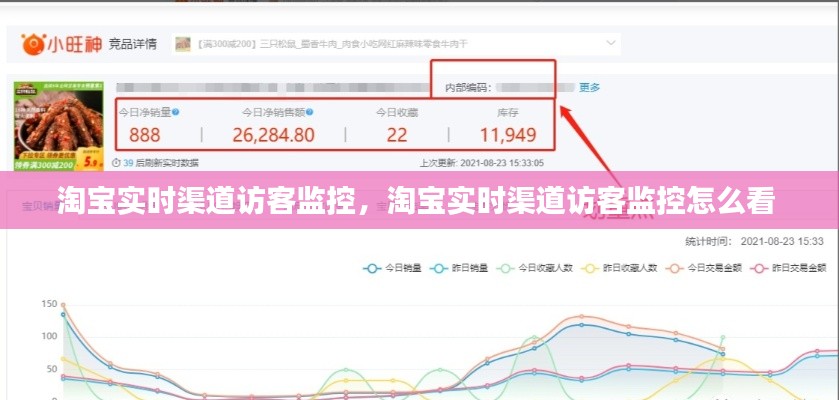Click the refresh timer clock icon
The width and height of the screenshot is (839, 400).
[x=115, y=162]
